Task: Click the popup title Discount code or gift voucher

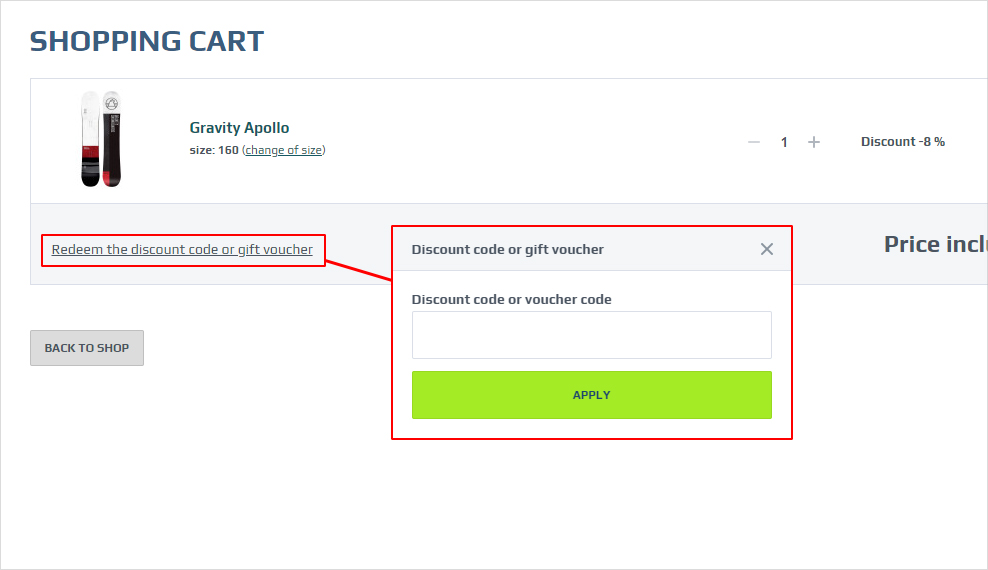Action: [x=507, y=249]
